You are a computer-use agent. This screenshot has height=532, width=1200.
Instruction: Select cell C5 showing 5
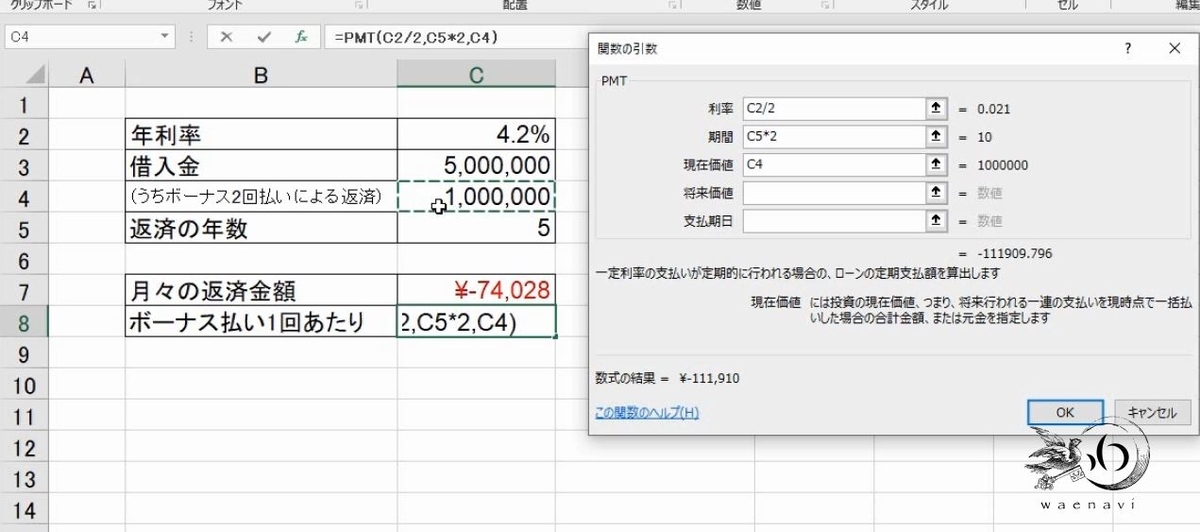coord(476,228)
